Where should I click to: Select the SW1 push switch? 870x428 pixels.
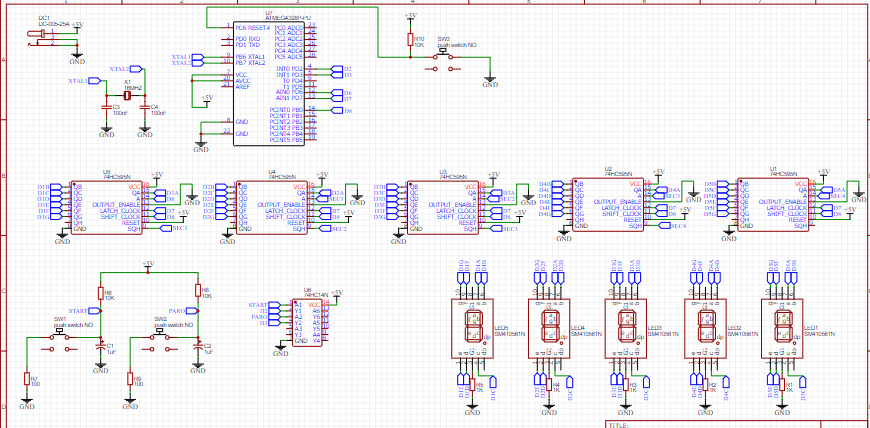pyautogui.click(x=59, y=341)
